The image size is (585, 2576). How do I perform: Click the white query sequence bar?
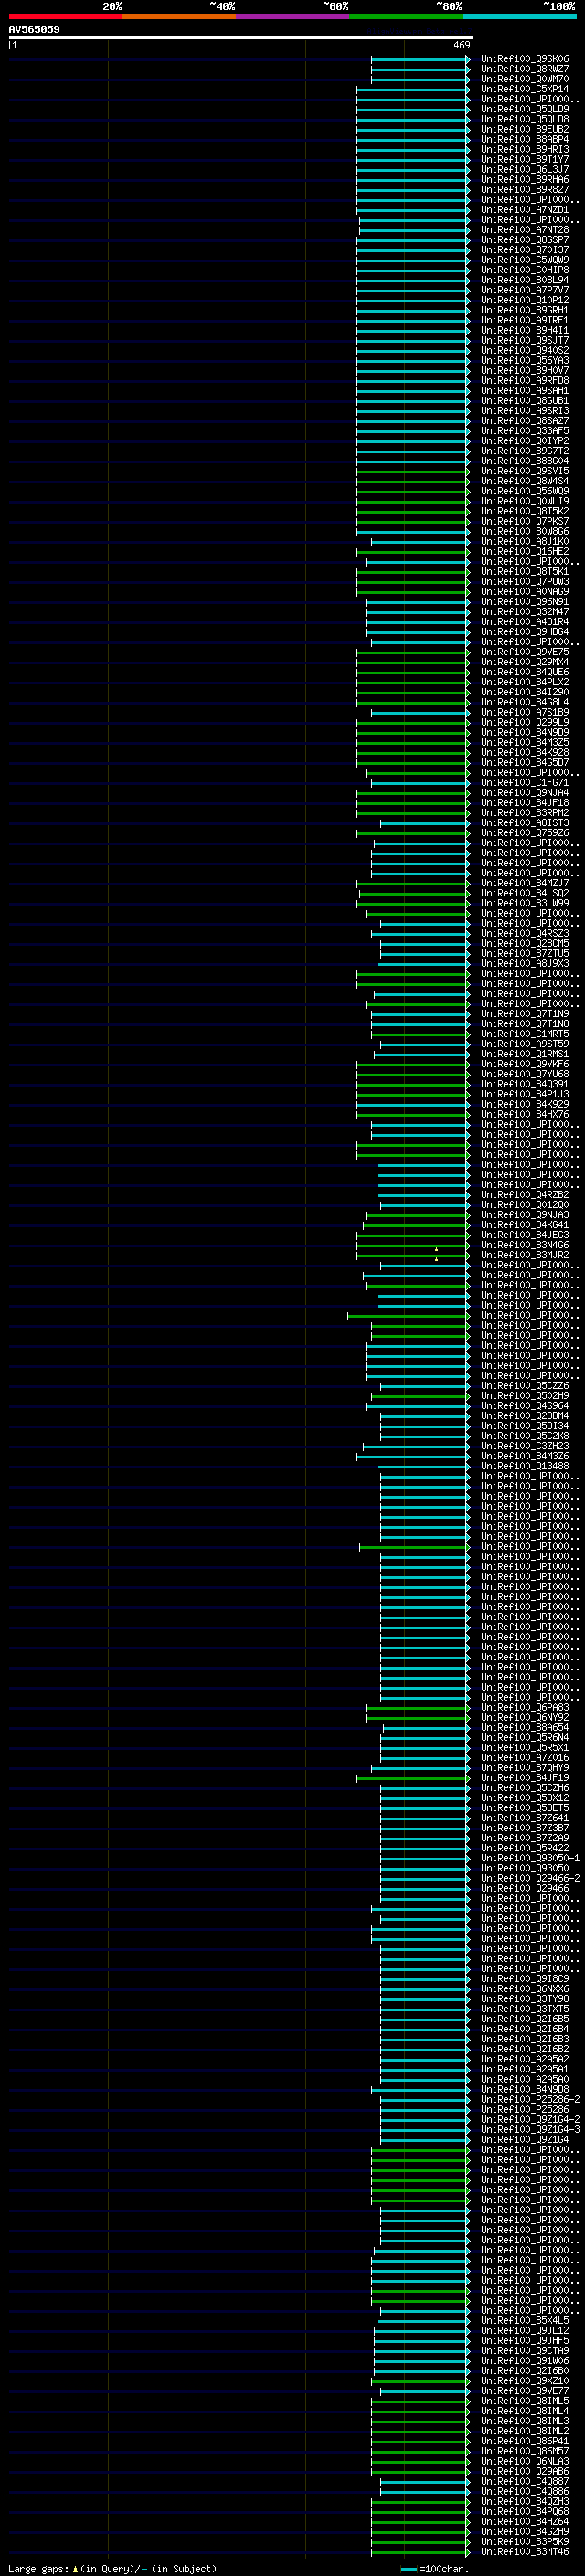[241, 37]
